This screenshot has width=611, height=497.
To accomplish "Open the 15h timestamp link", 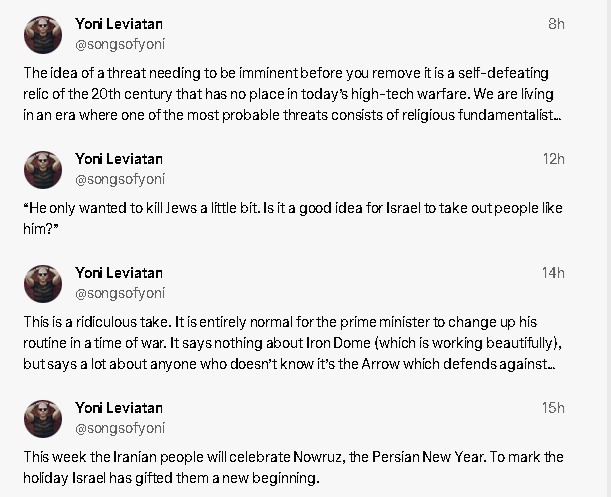I will (x=553, y=408).
